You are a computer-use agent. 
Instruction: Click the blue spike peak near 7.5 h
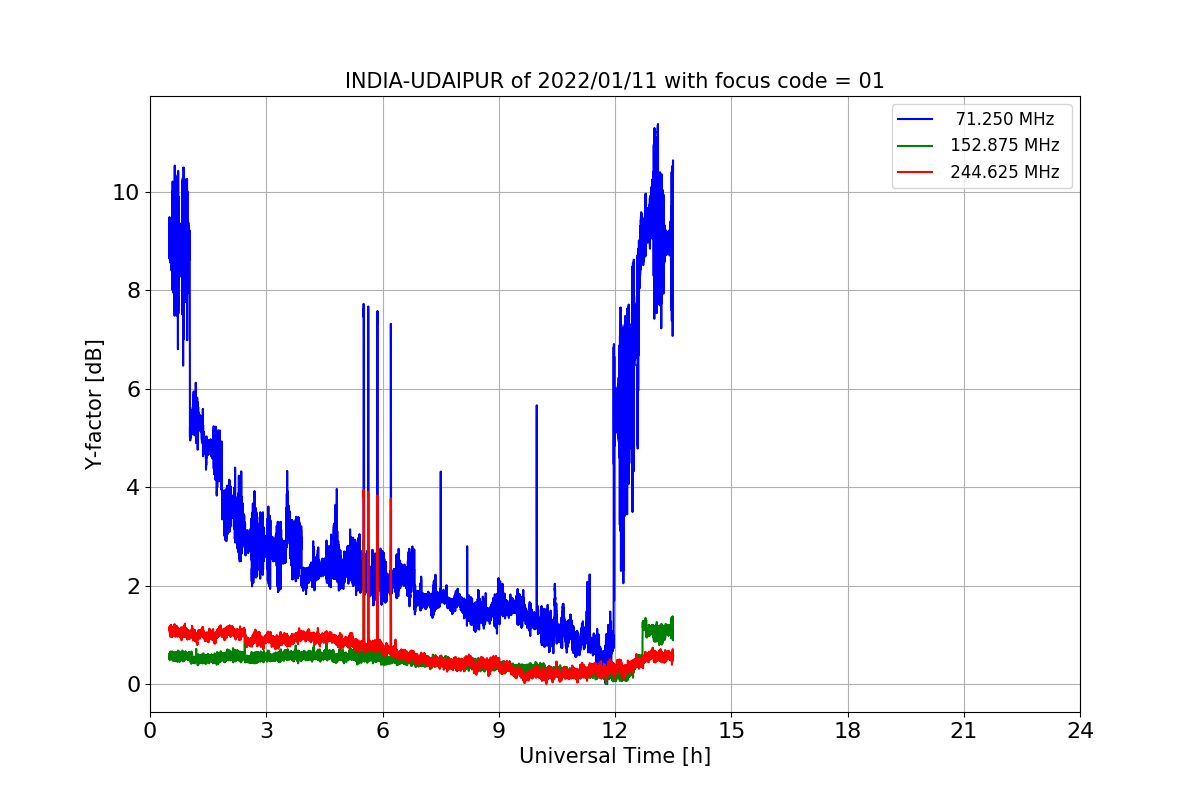[440, 472]
